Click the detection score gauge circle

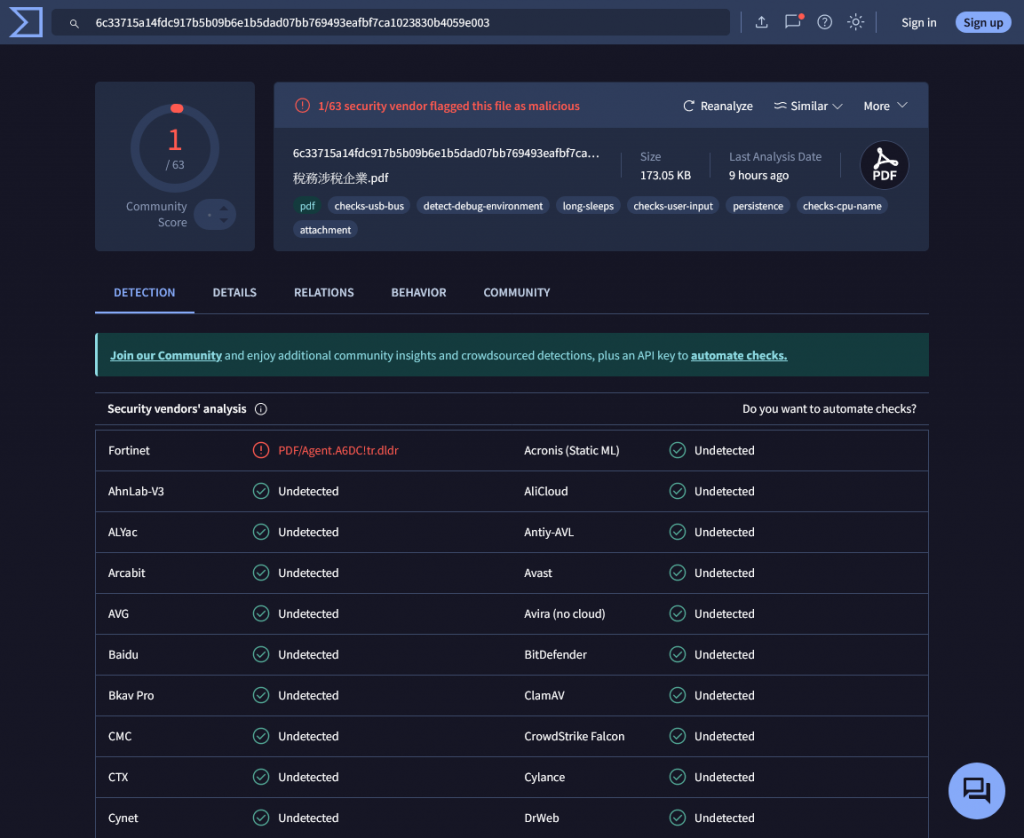point(175,148)
